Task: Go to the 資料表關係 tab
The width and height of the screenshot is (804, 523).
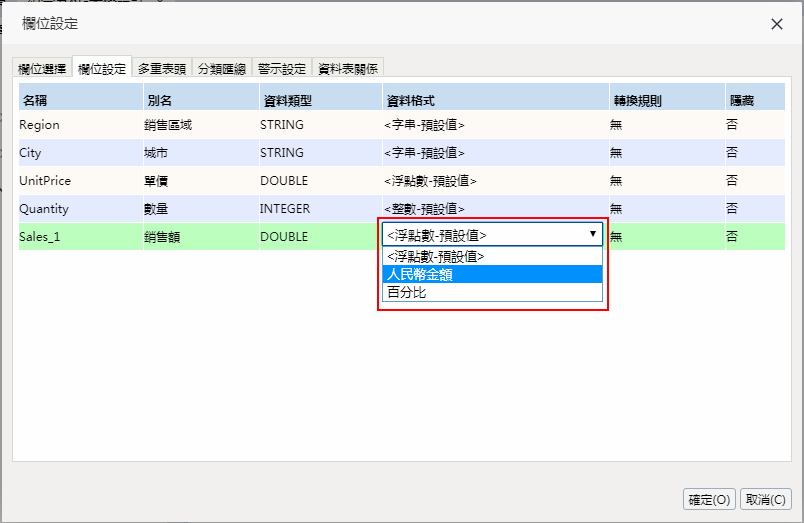Action: pos(348,69)
